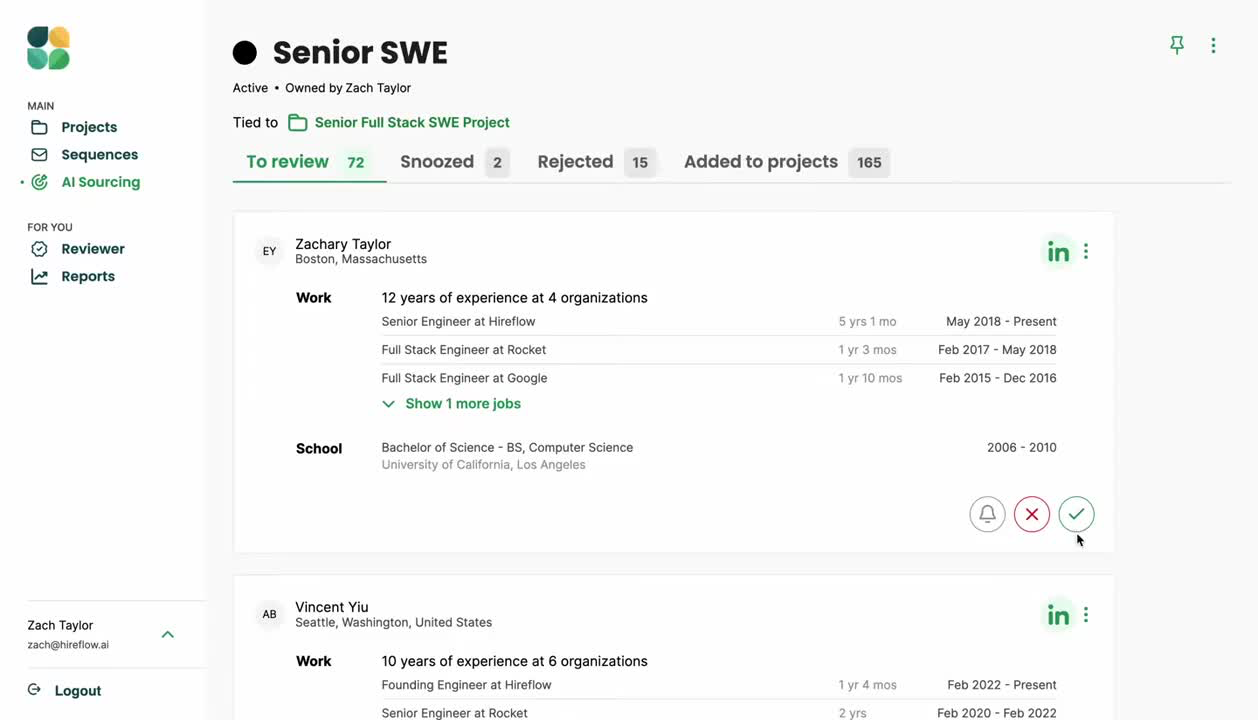Reject Zachary Taylor with the red X
Screen dimensions: 1258x720
[x=1031, y=513]
